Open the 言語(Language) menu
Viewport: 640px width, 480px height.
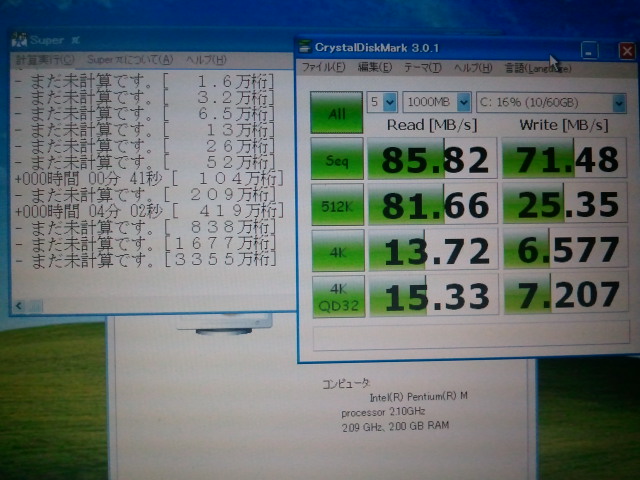click(538, 68)
